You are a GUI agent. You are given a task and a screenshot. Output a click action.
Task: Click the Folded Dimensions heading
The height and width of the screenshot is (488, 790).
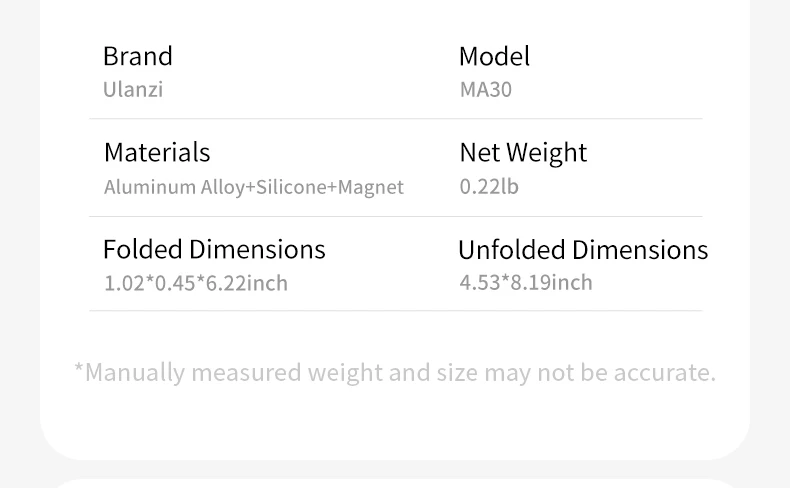[x=214, y=249]
